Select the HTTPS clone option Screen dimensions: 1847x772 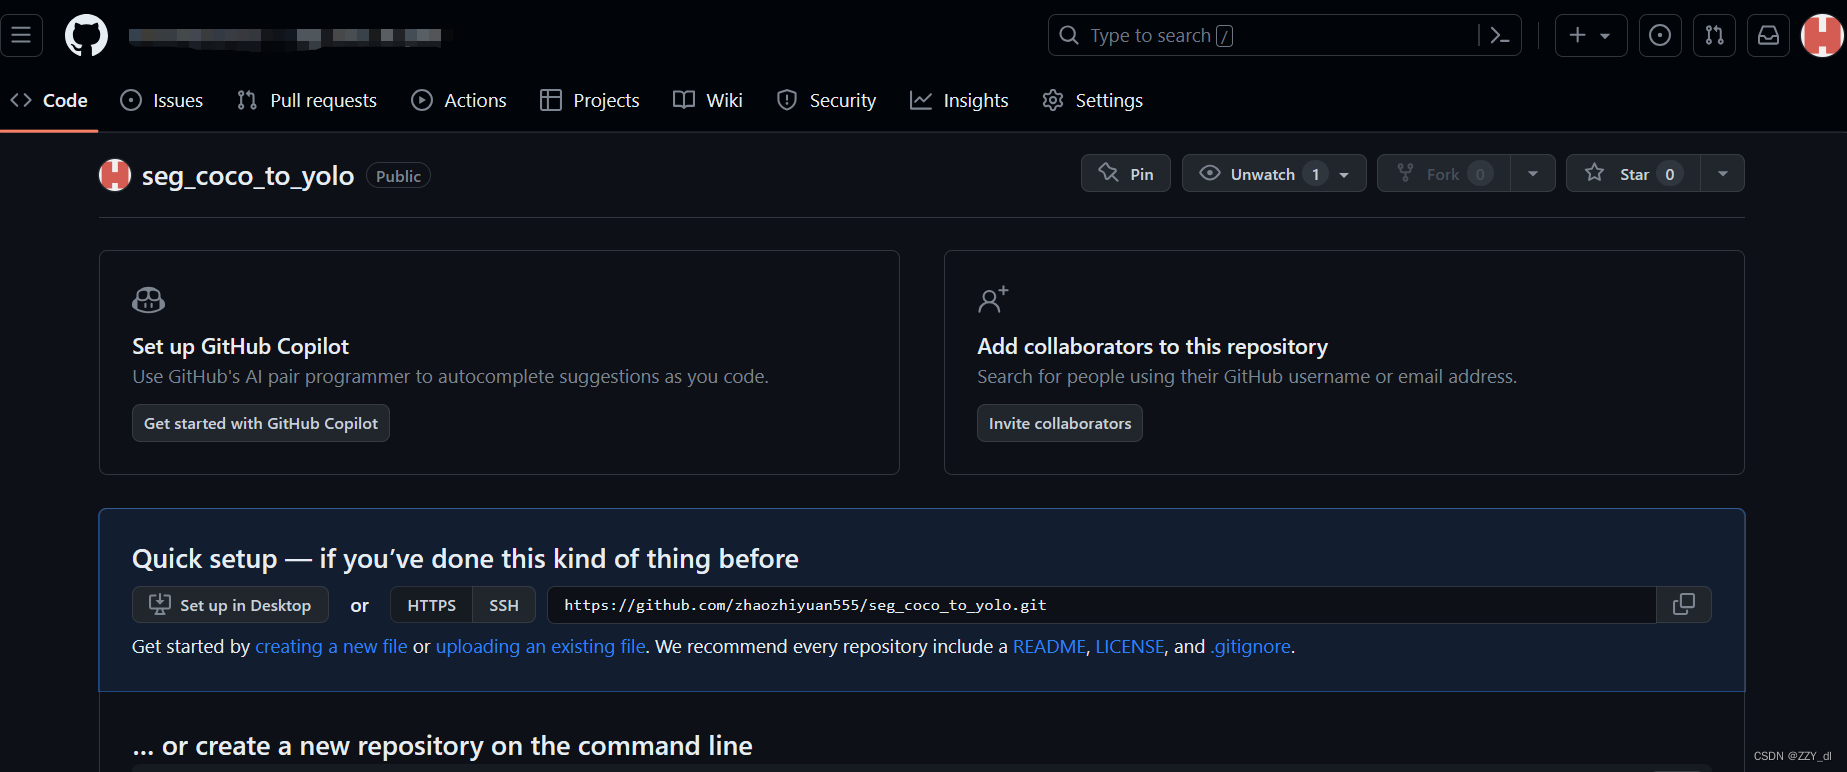point(431,605)
